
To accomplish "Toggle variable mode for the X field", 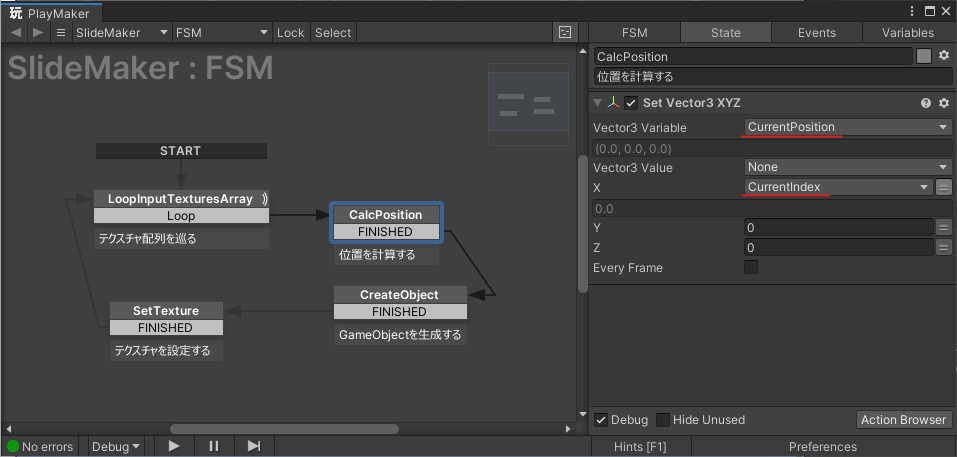I will 944,187.
